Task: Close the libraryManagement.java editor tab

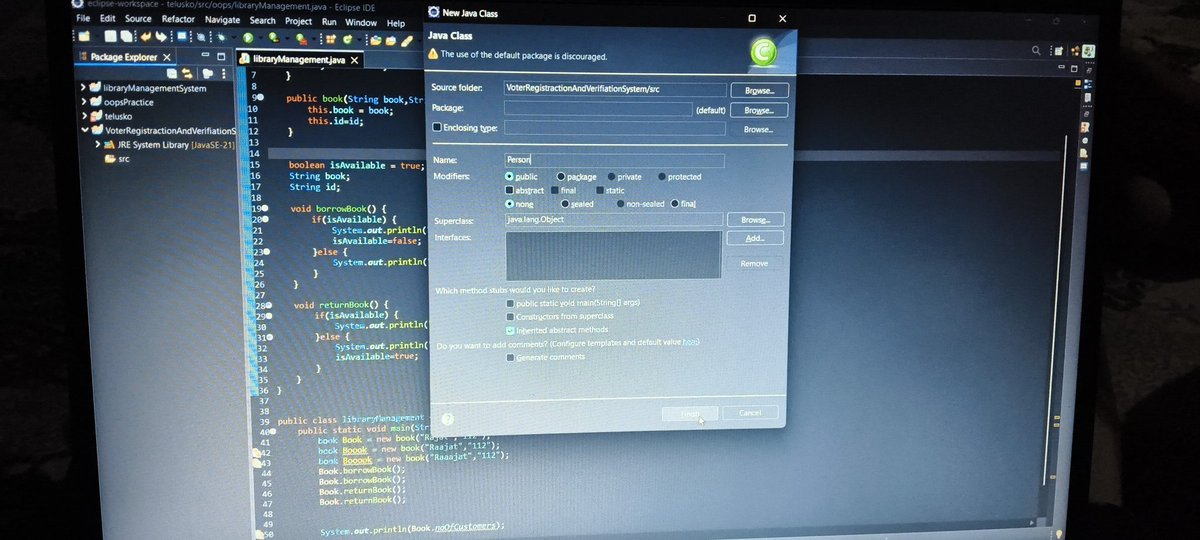Action: 354,60
